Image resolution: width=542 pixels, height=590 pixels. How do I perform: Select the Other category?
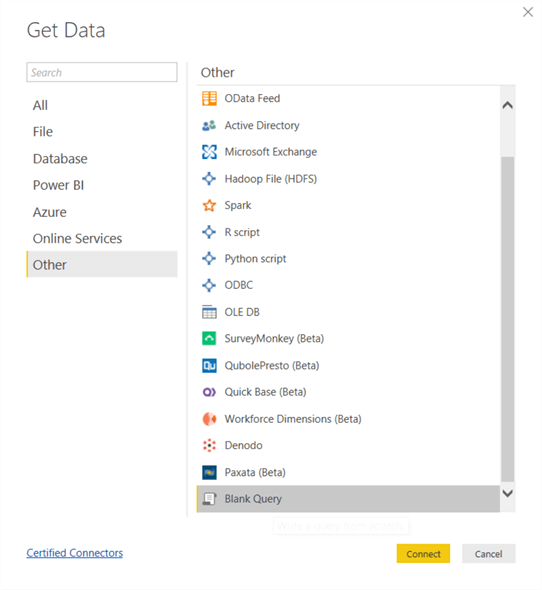click(x=102, y=265)
